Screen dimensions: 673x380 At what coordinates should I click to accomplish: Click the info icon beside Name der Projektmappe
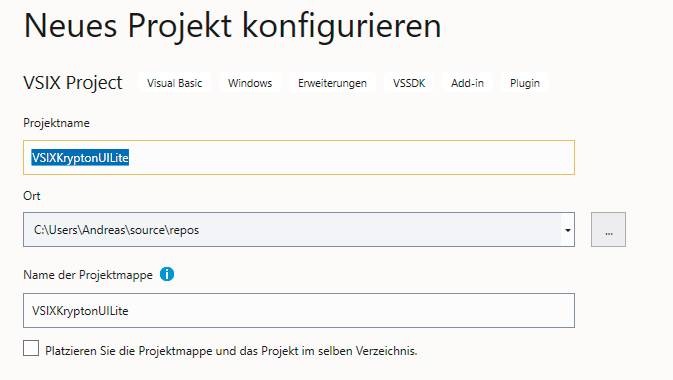[x=167, y=274]
